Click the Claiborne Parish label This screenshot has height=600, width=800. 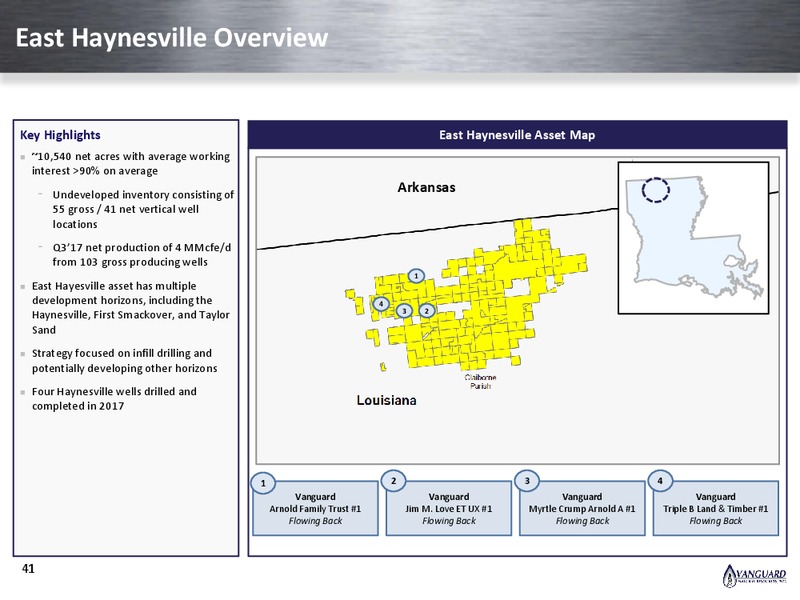click(x=480, y=382)
